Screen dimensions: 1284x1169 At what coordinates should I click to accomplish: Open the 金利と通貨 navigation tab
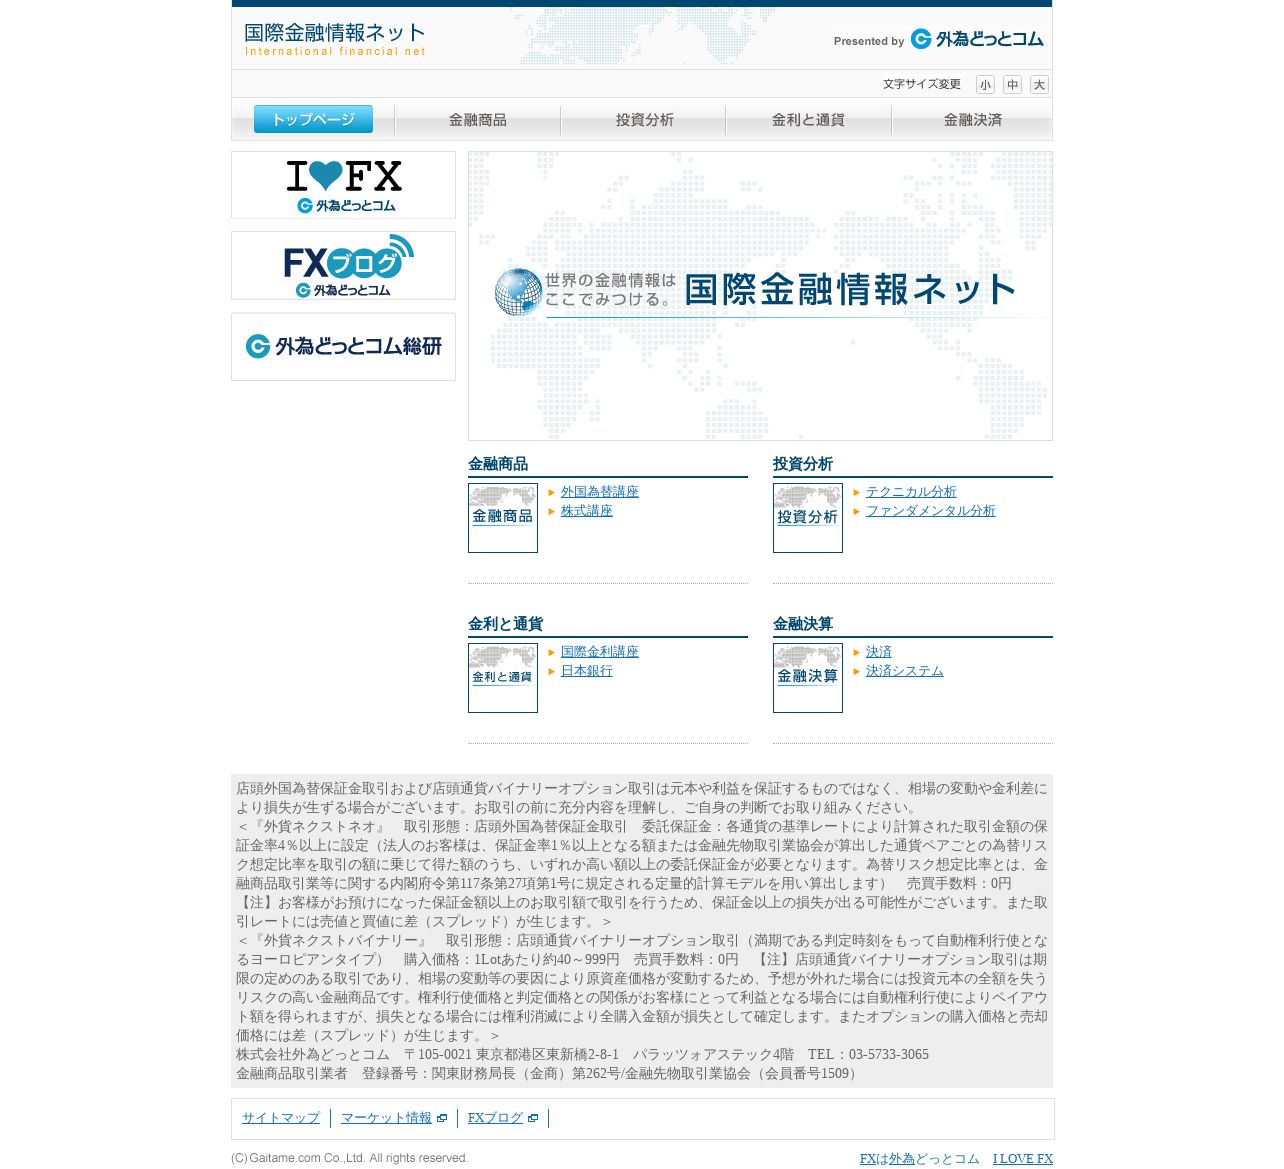coord(808,120)
